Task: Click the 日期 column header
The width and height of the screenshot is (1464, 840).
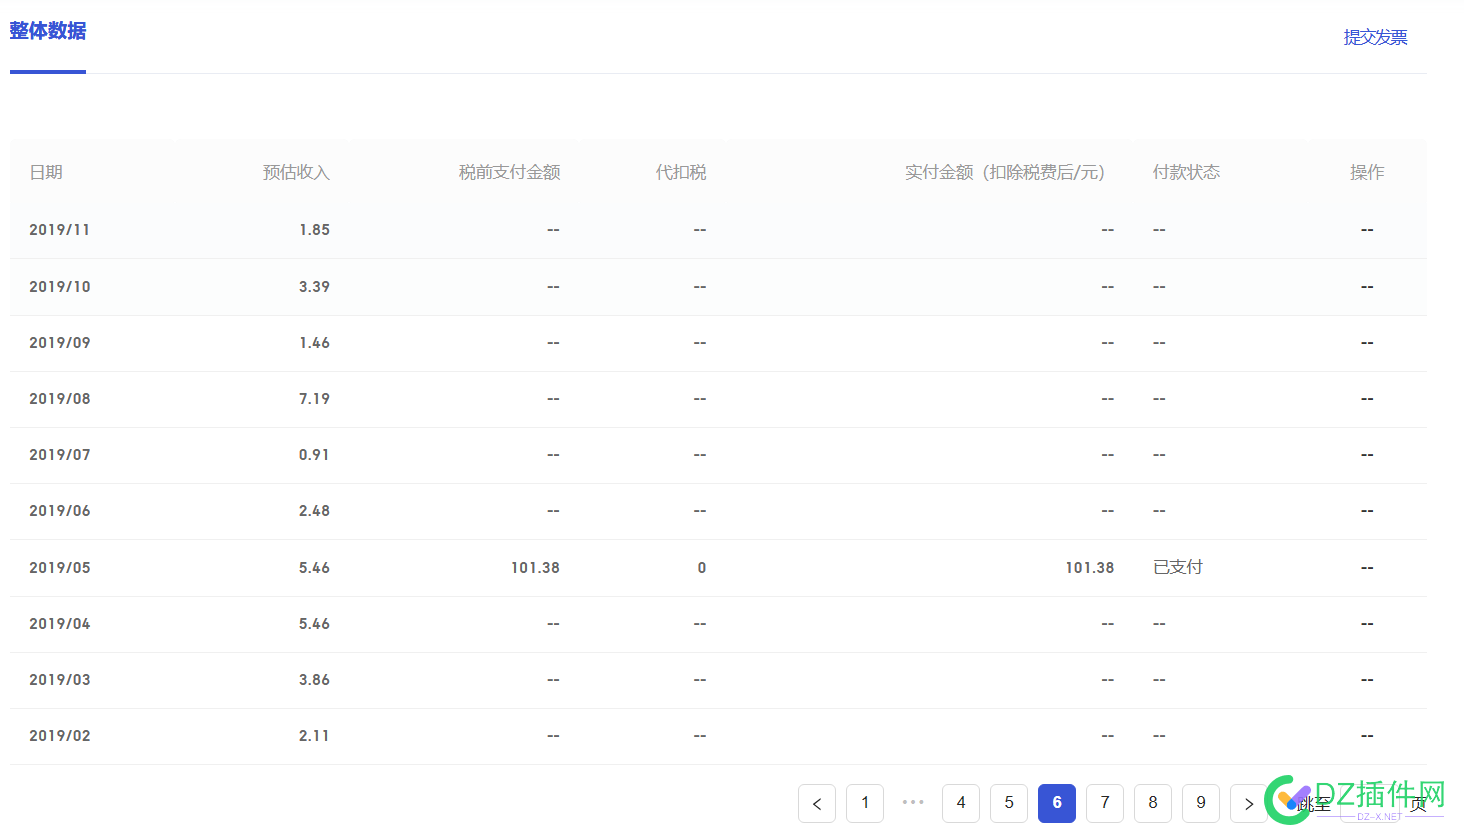Action: pos(46,172)
